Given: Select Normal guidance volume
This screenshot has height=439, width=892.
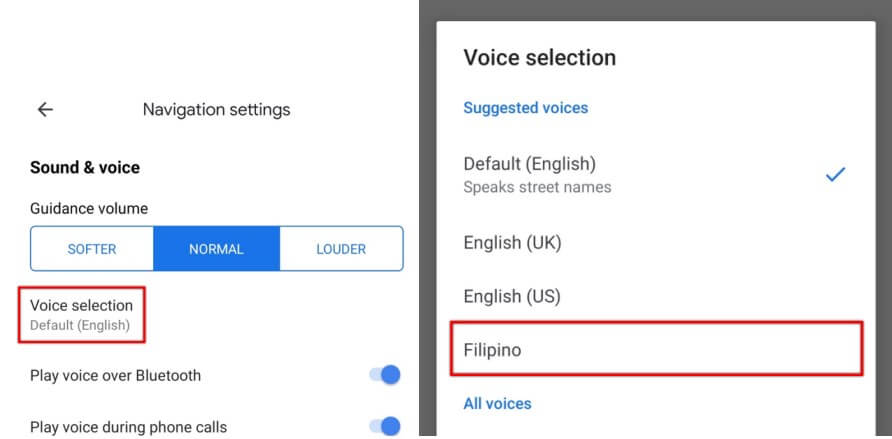Looking at the screenshot, I should pyautogui.click(x=216, y=249).
